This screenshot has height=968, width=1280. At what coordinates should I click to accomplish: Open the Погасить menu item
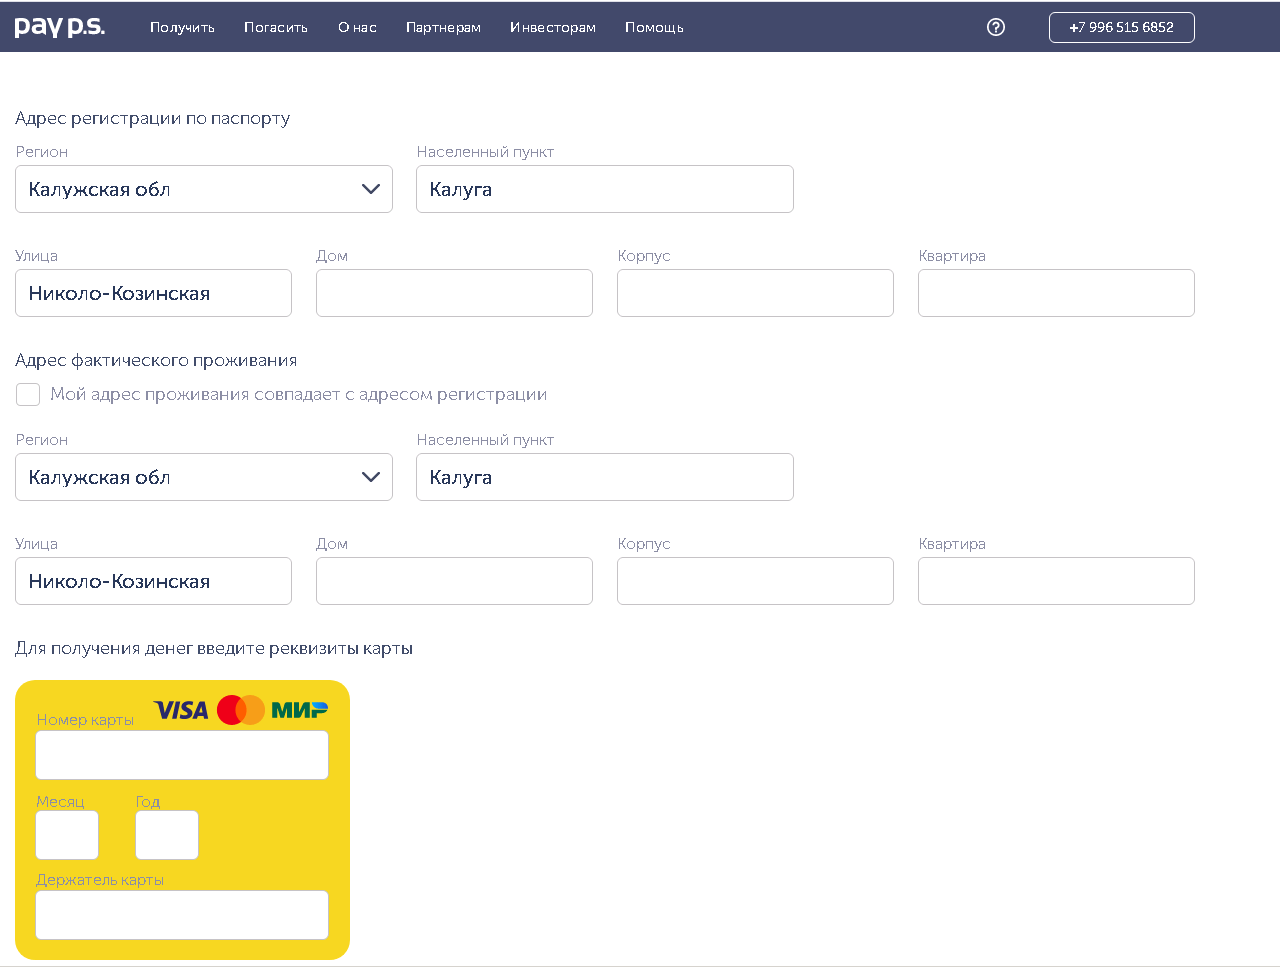[276, 27]
